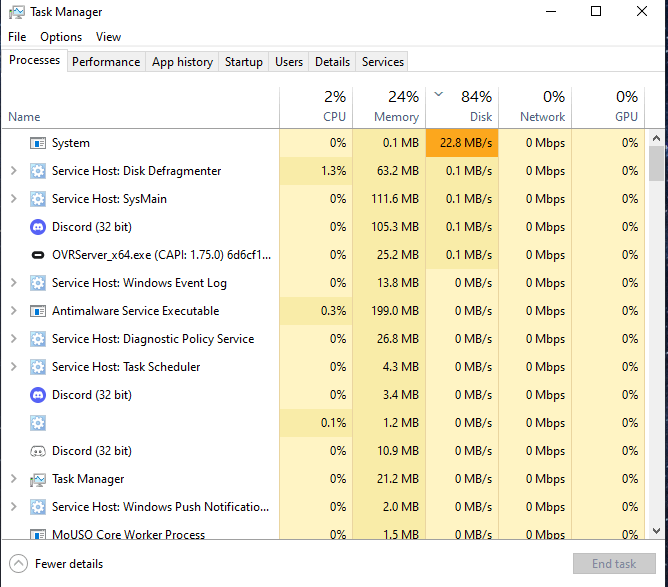
Task: Sort by the CPU column header
Action: pyautogui.click(x=316, y=108)
